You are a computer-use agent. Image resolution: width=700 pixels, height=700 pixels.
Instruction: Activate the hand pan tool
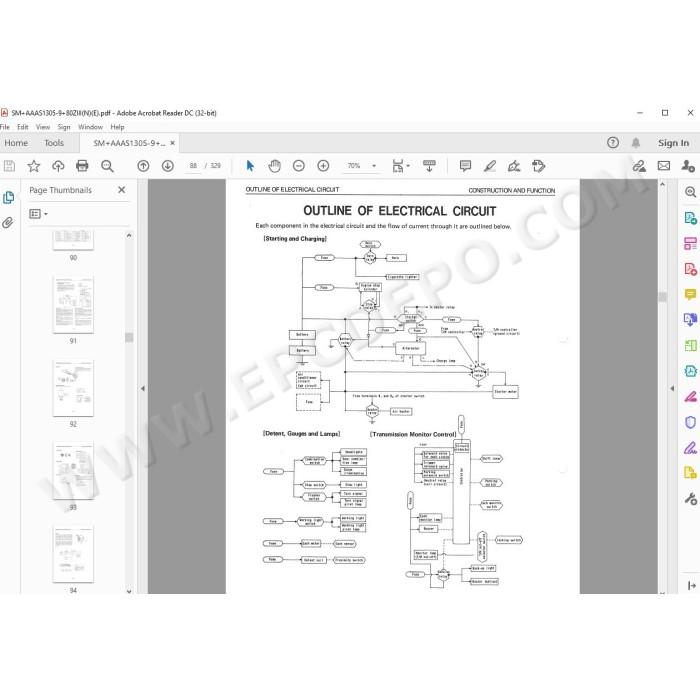275,166
